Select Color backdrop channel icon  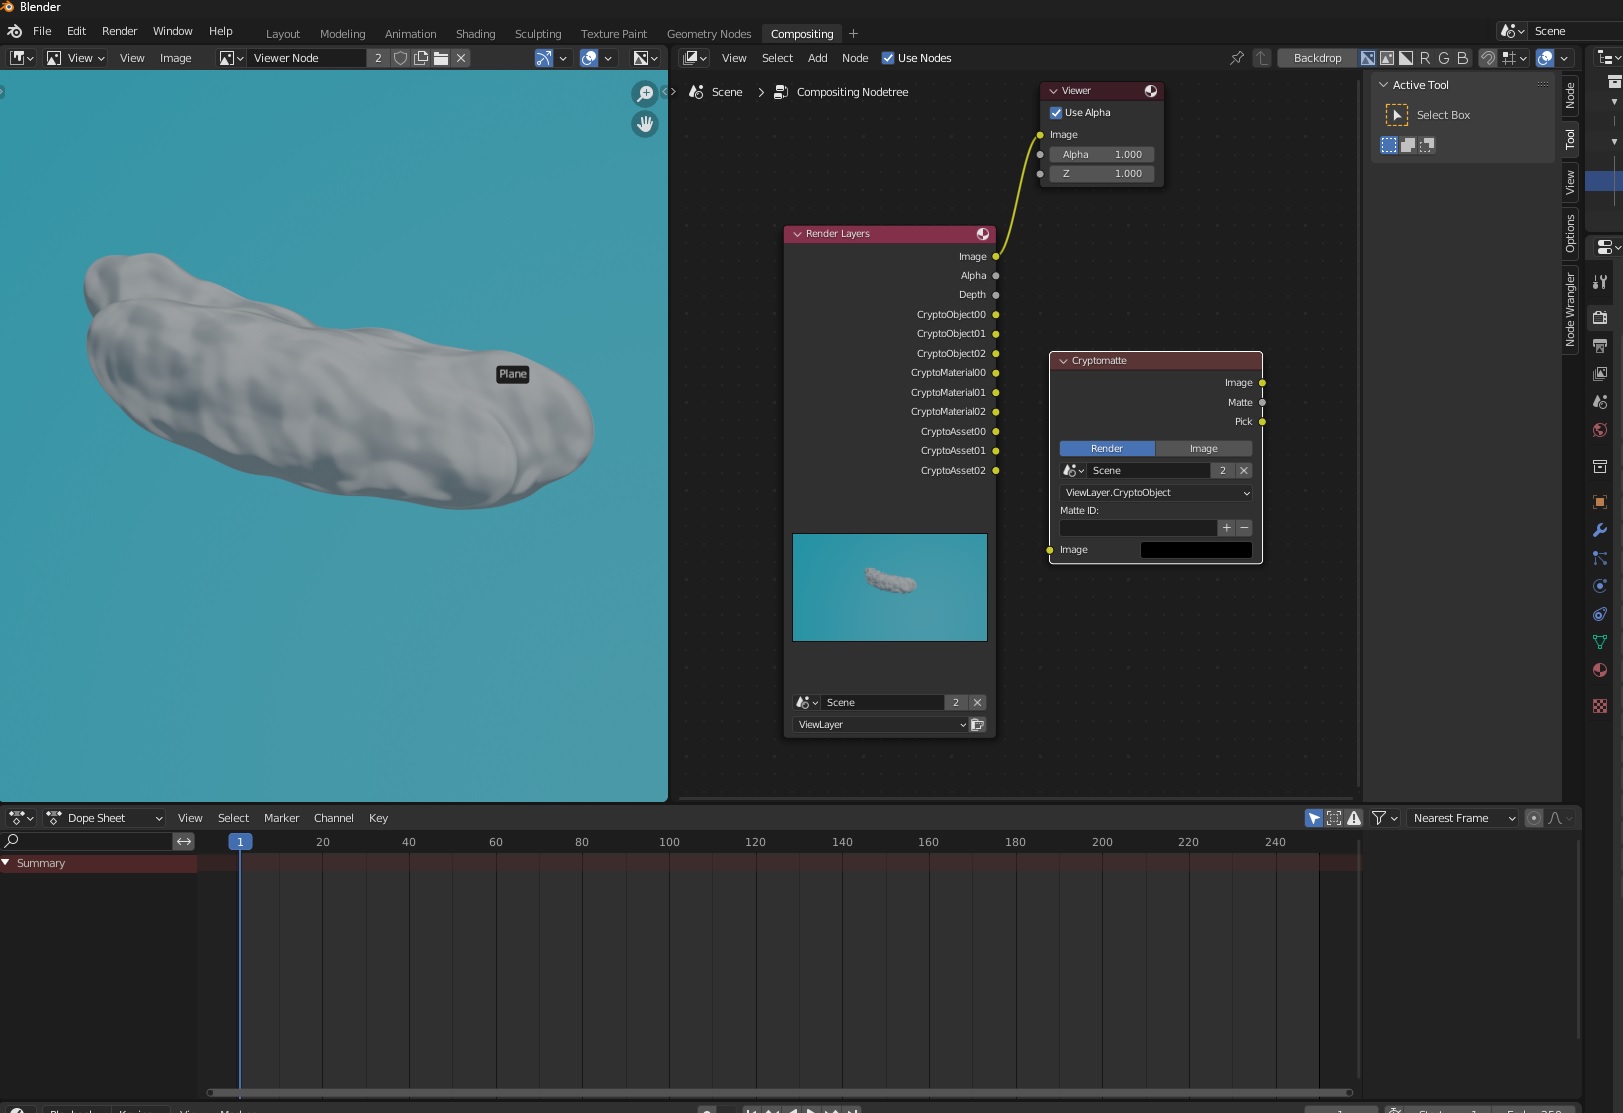(x=1387, y=58)
